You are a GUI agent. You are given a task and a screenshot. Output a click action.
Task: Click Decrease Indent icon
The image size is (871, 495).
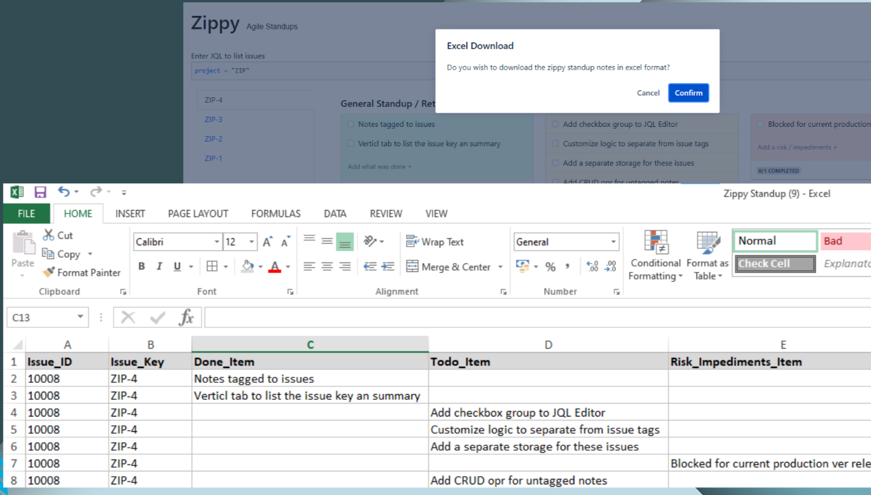click(370, 267)
